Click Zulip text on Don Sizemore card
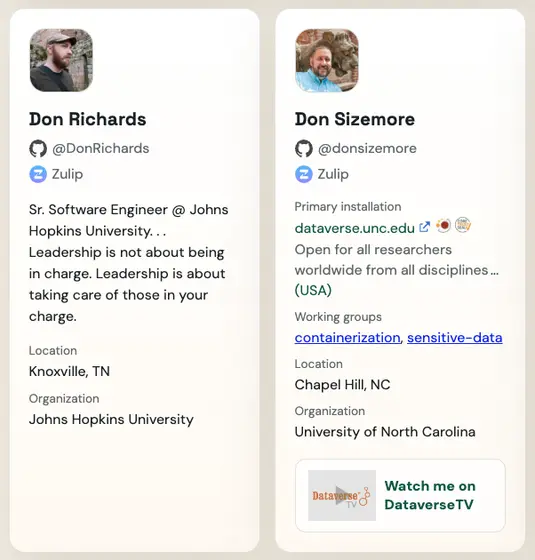Viewport: 535px width, 560px height. (x=333, y=174)
